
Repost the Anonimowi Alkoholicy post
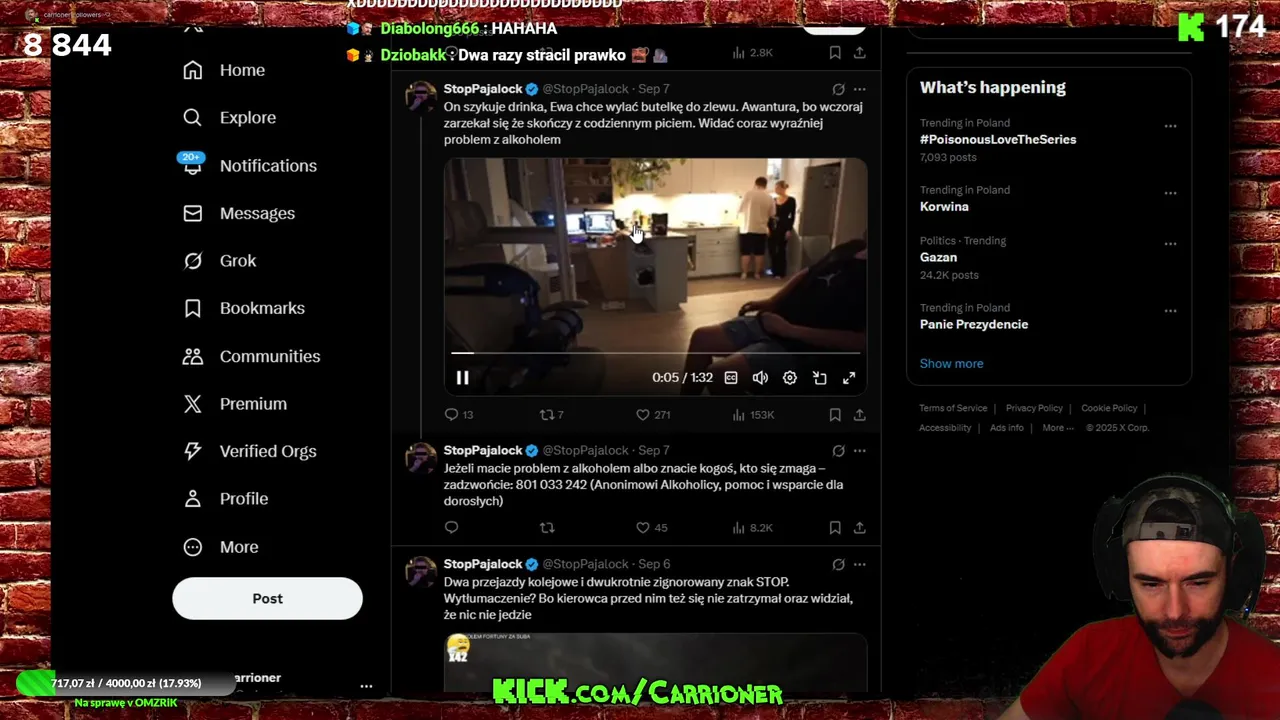coord(547,527)
